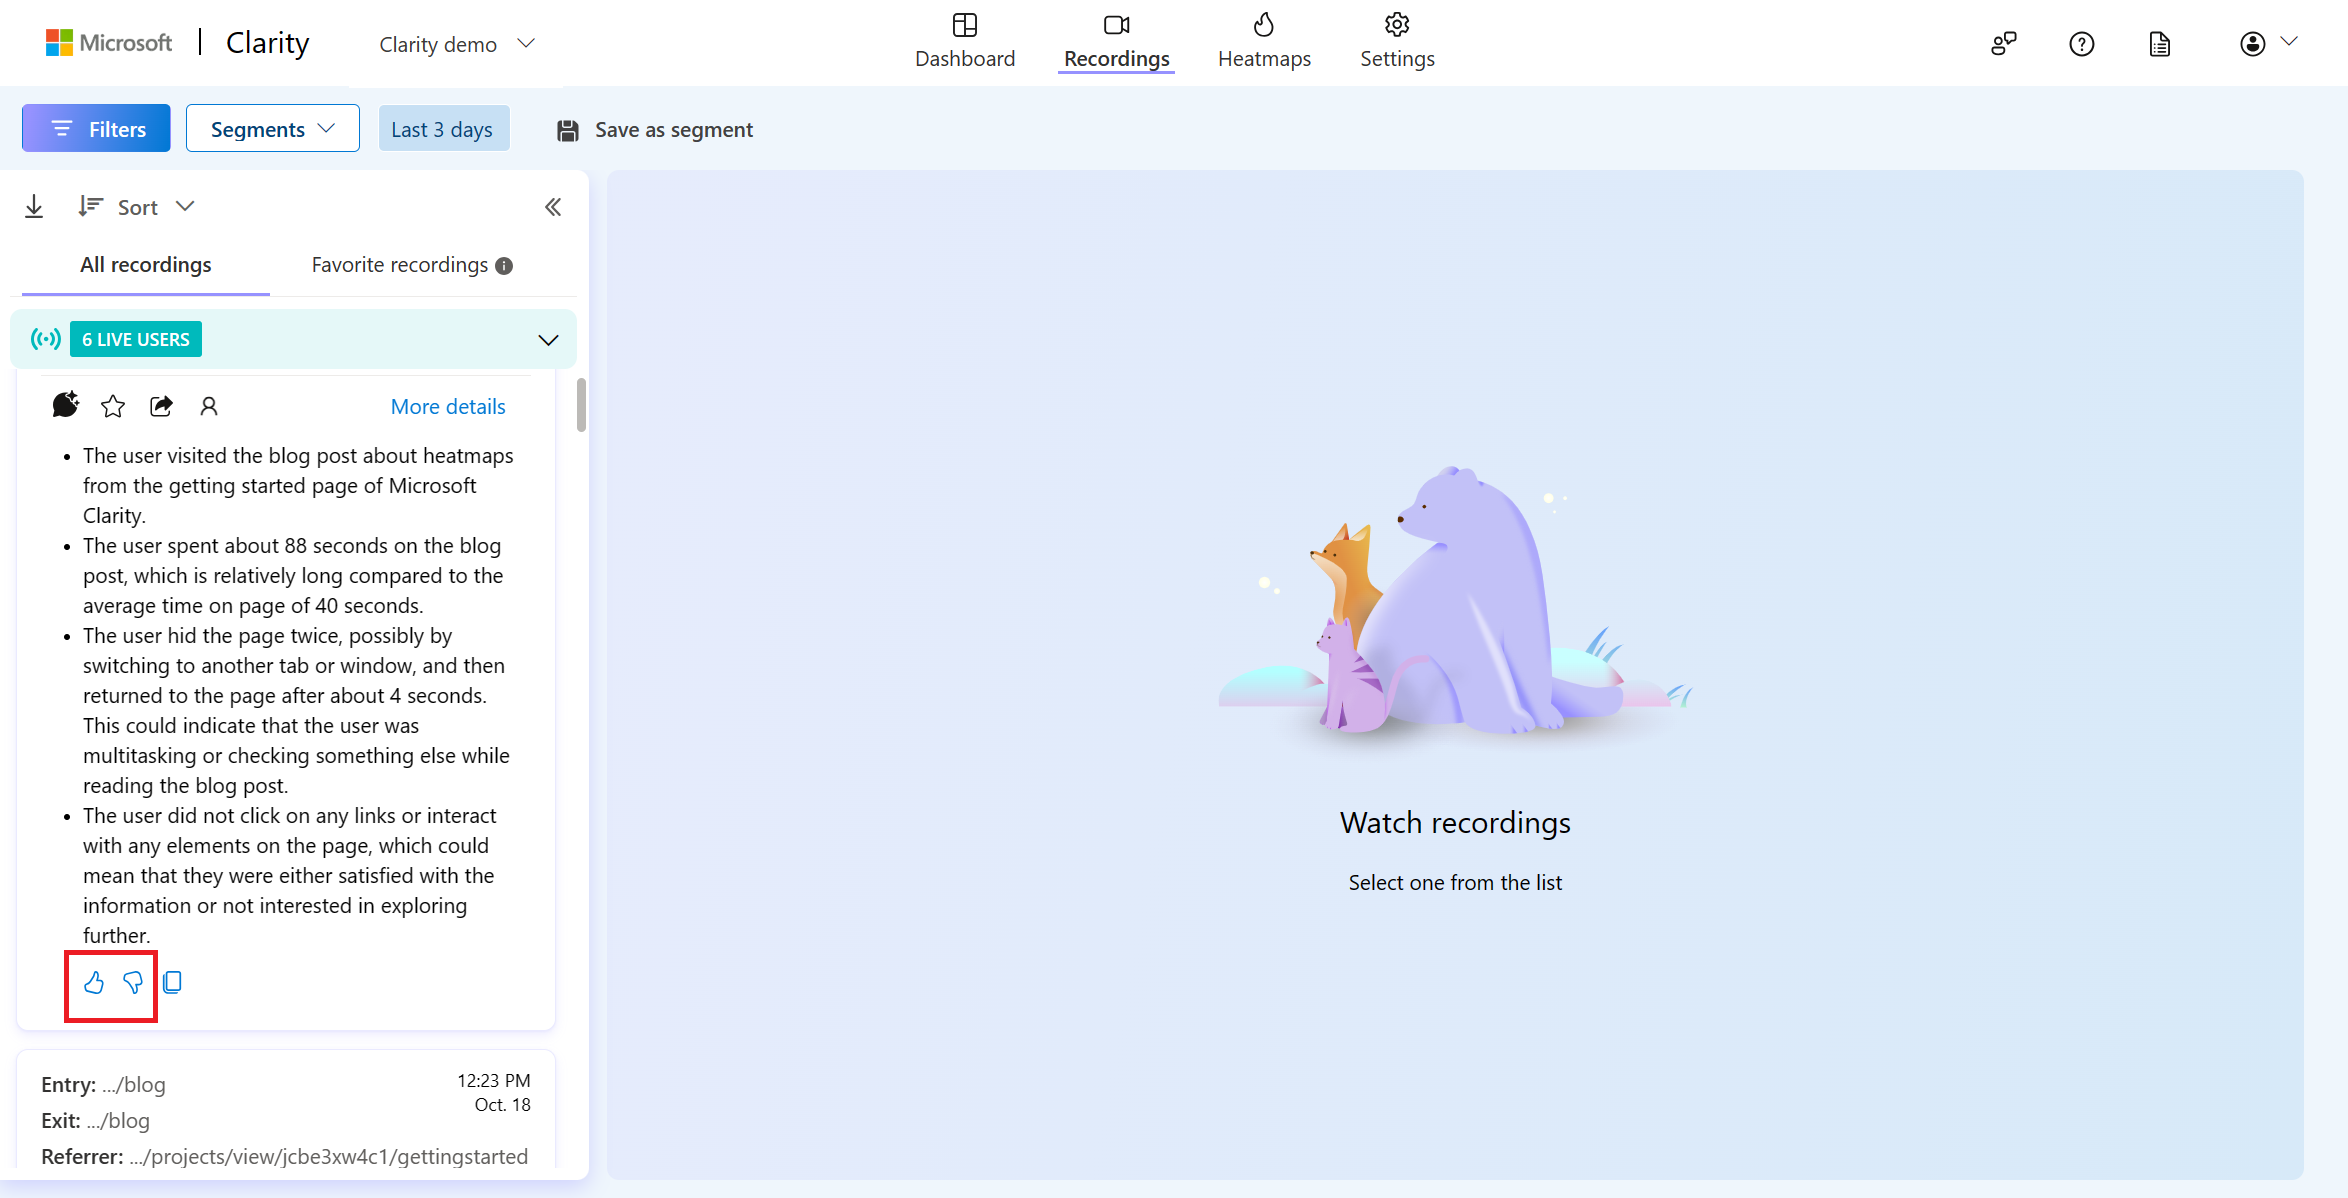The image size is (2348, 1198).
Task: Click the share recording icon
Action: 162,405
